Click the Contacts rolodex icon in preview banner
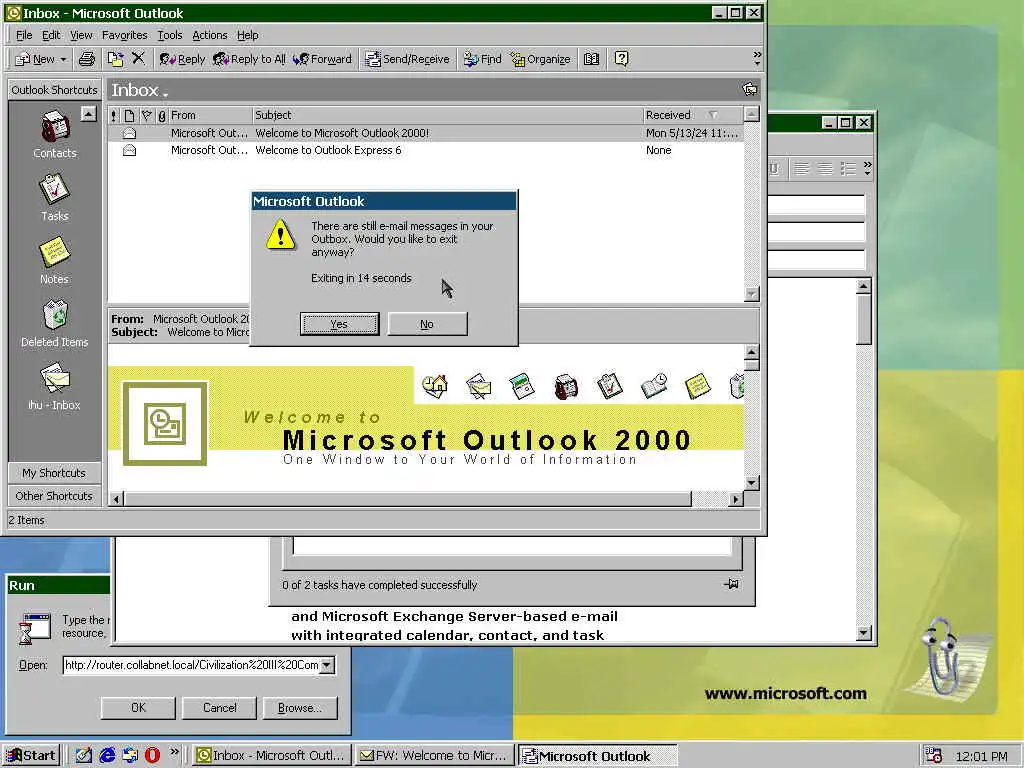 pyautogui.click(x=566, y=386)
